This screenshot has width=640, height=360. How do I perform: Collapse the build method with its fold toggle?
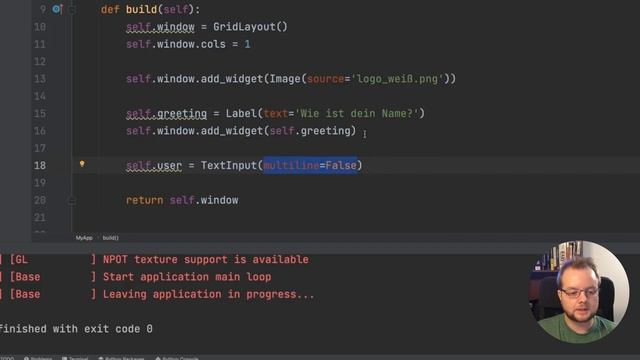pyautogui.click(x=72, y=9)
